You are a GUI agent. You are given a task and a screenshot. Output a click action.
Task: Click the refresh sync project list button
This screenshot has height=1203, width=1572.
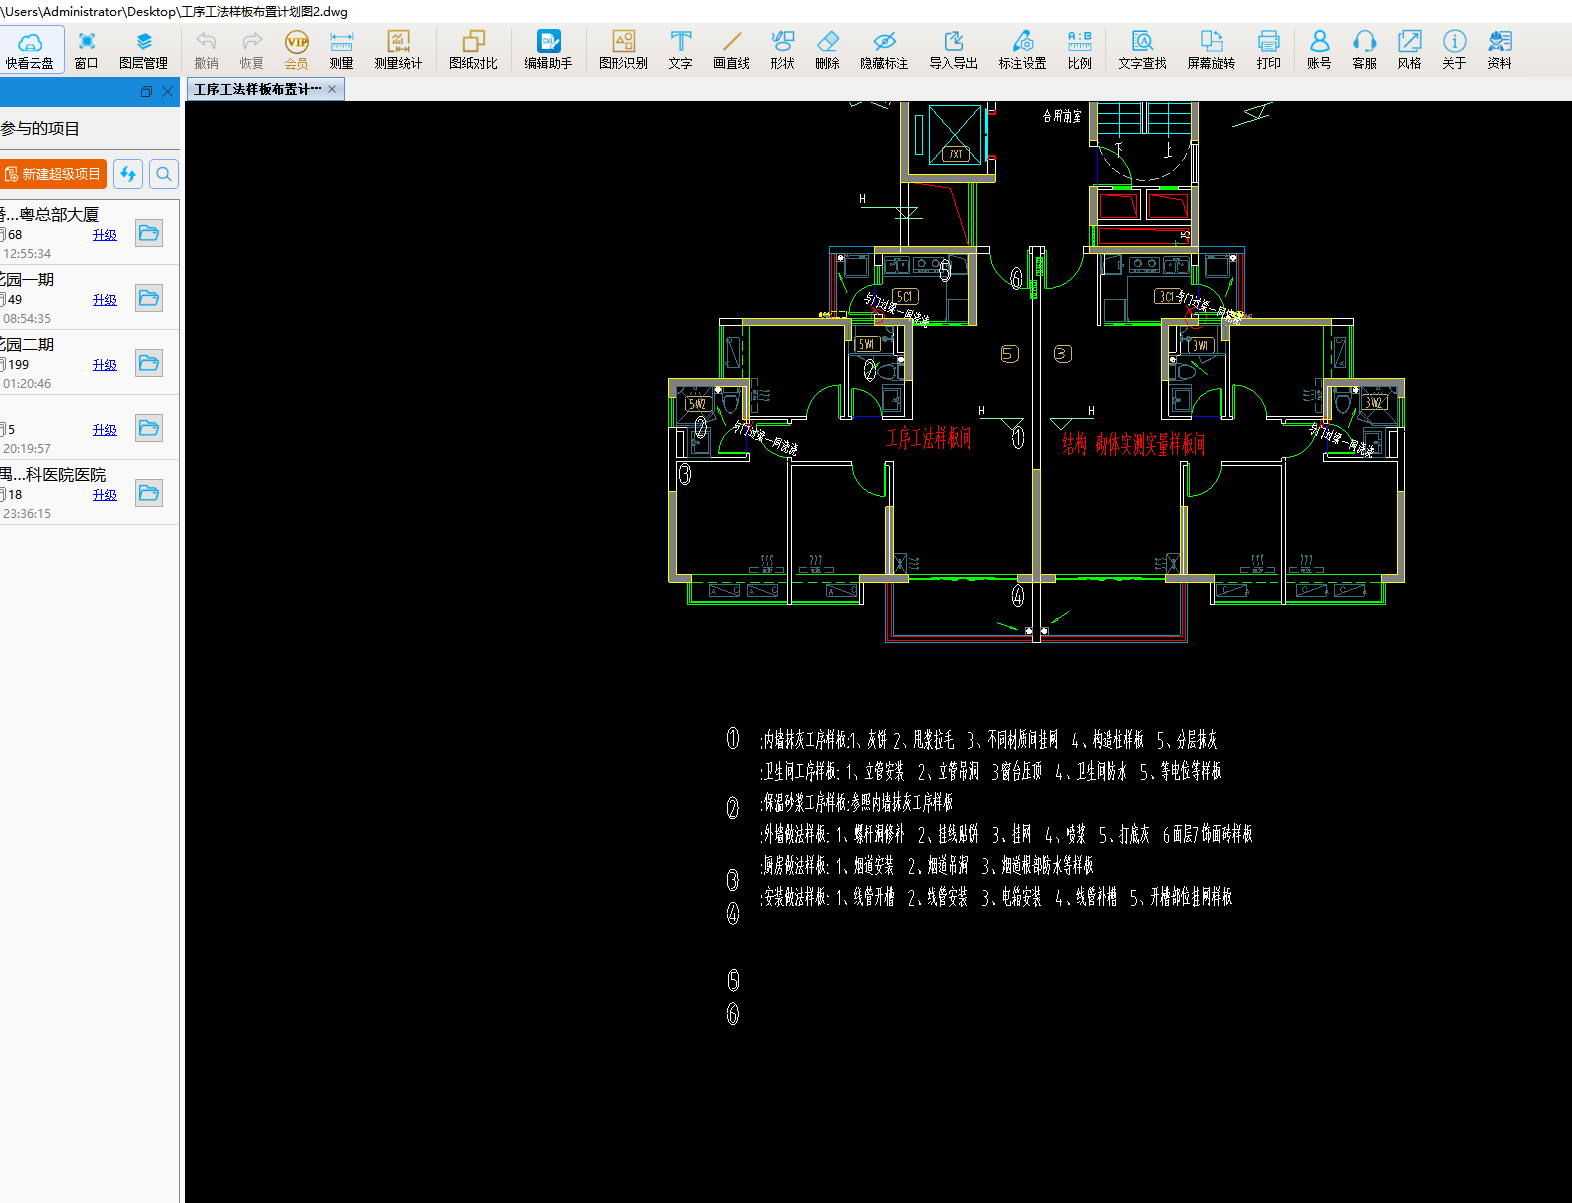click(x=128, y=174)
